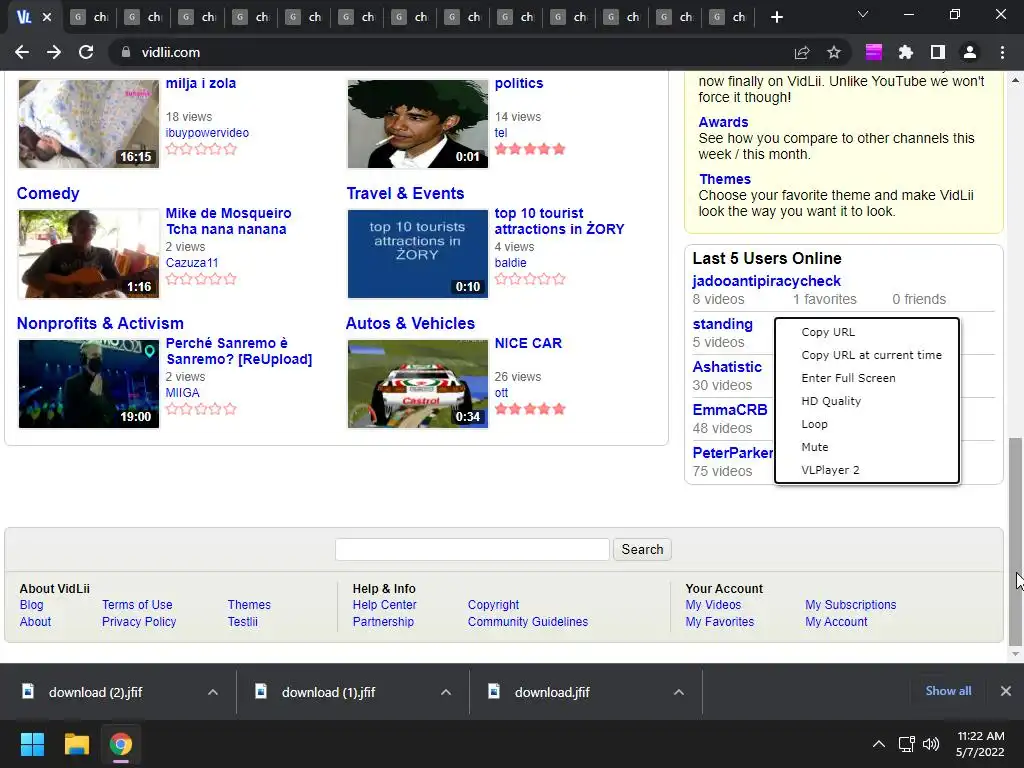Show hidden system tray icons
The height and width of the screenshot is (768, 1024).
tap(879, 744)
